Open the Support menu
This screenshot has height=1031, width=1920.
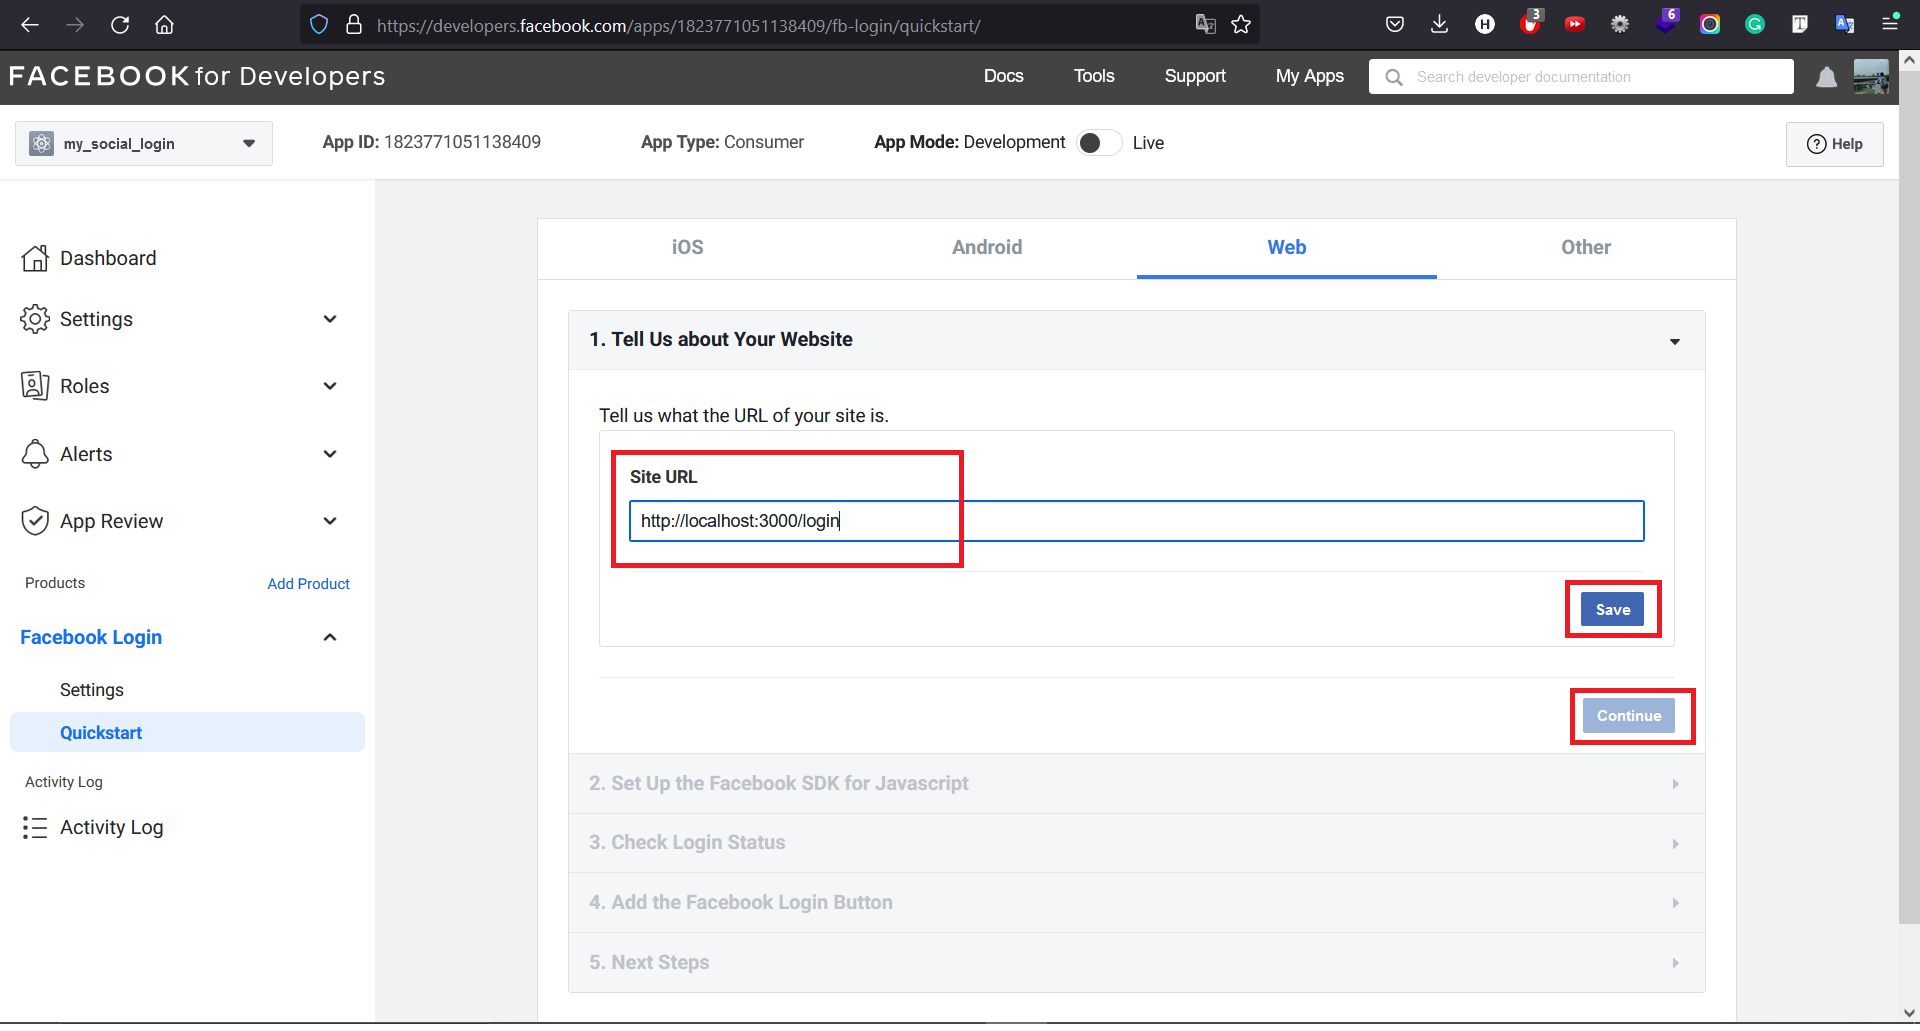[x=1195, y=76]
